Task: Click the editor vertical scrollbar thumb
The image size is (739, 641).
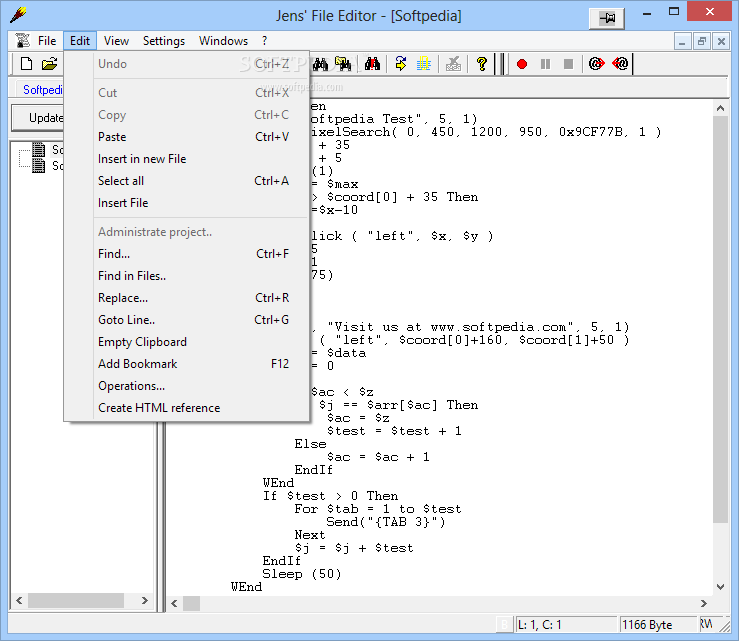Action: pyautogui.click(x=720, y=320)
